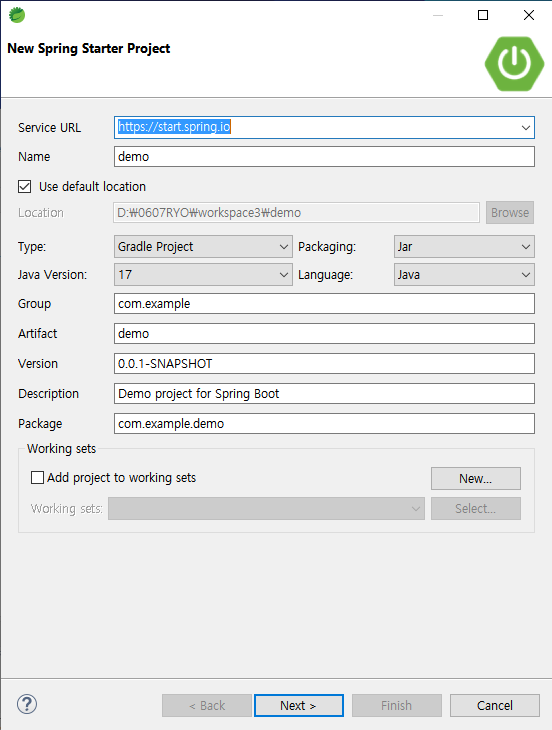The image size is (552, 730).
Task: Maximize the New Spring Starter Project window
Action: coord(483,15)
